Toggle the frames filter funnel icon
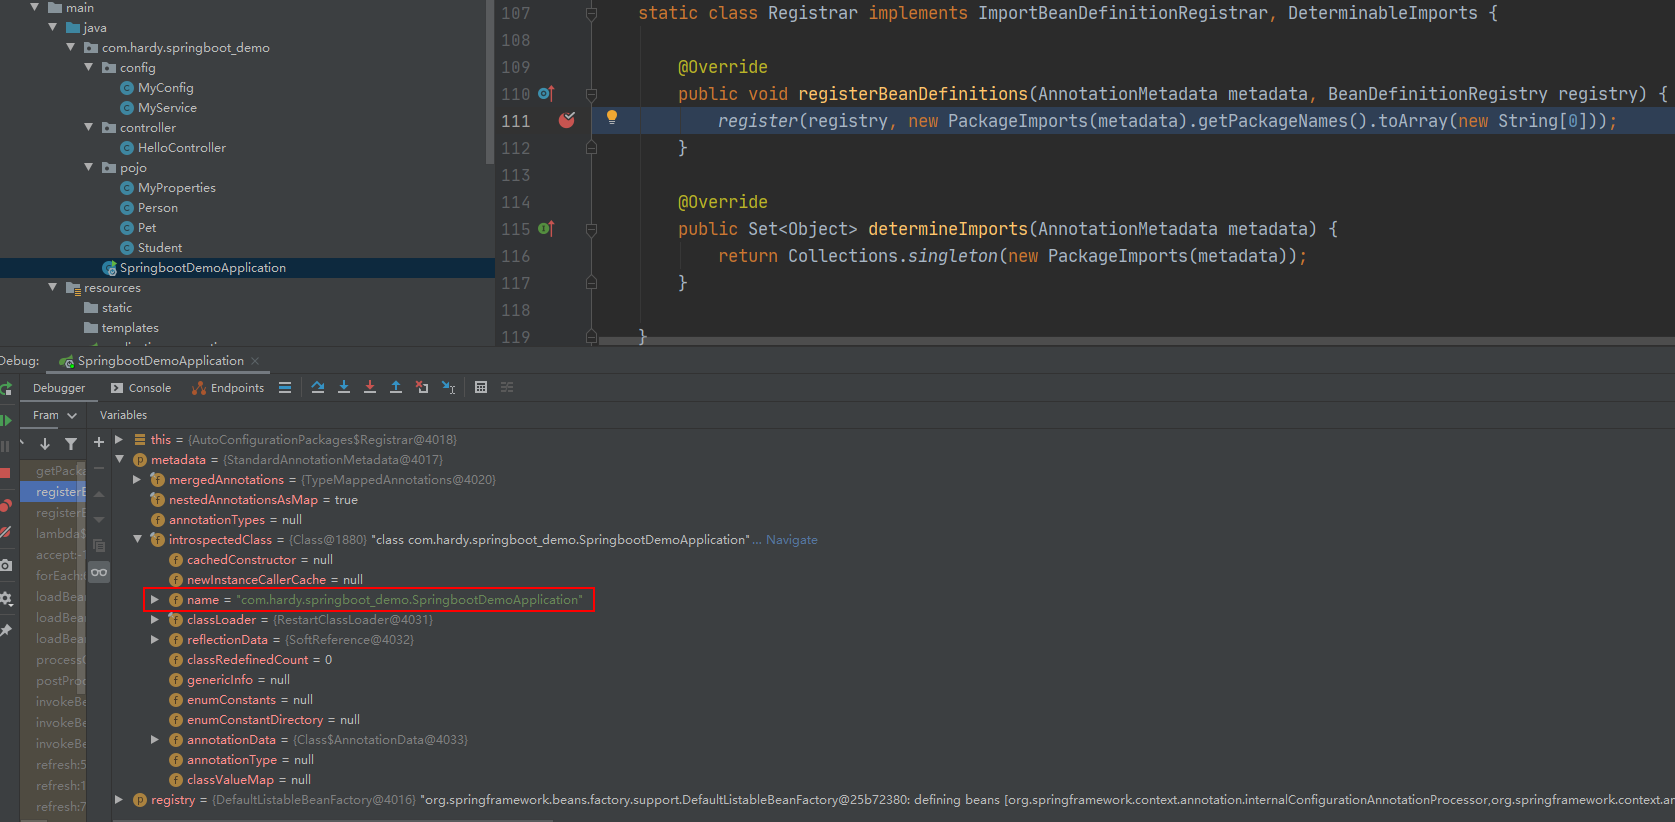This screenshot has height=822, width=1675. coord(71,444)
